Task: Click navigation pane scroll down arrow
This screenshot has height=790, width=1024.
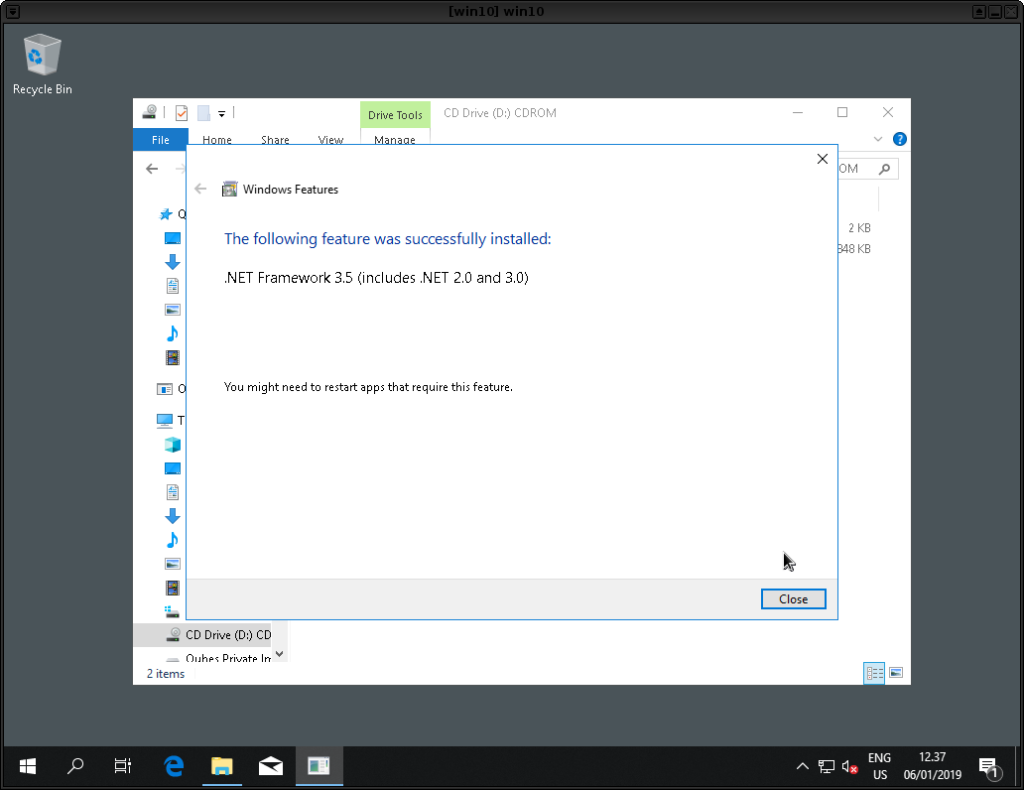Action: [x=280, y=654]
